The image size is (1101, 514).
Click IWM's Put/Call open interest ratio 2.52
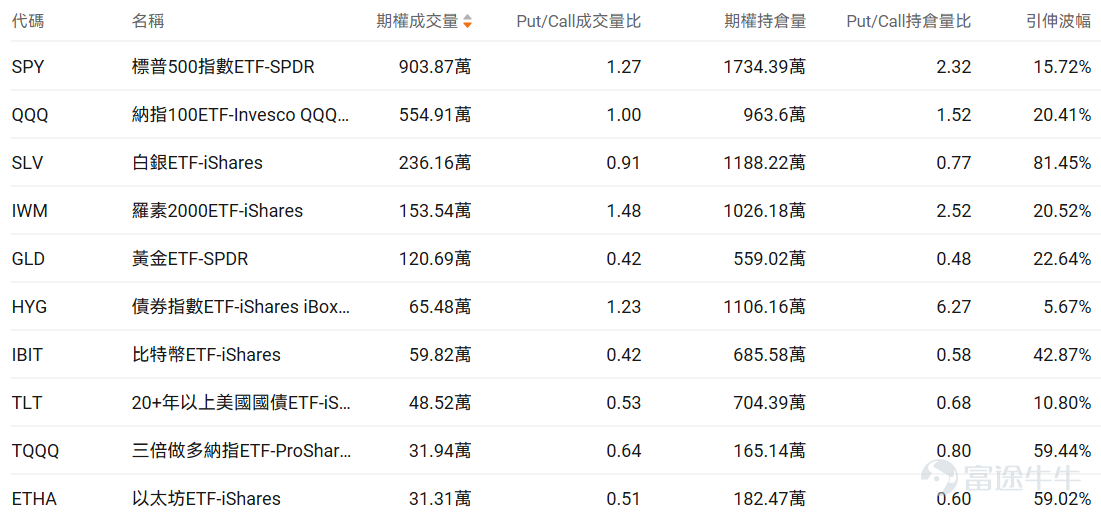pos(955,211)
